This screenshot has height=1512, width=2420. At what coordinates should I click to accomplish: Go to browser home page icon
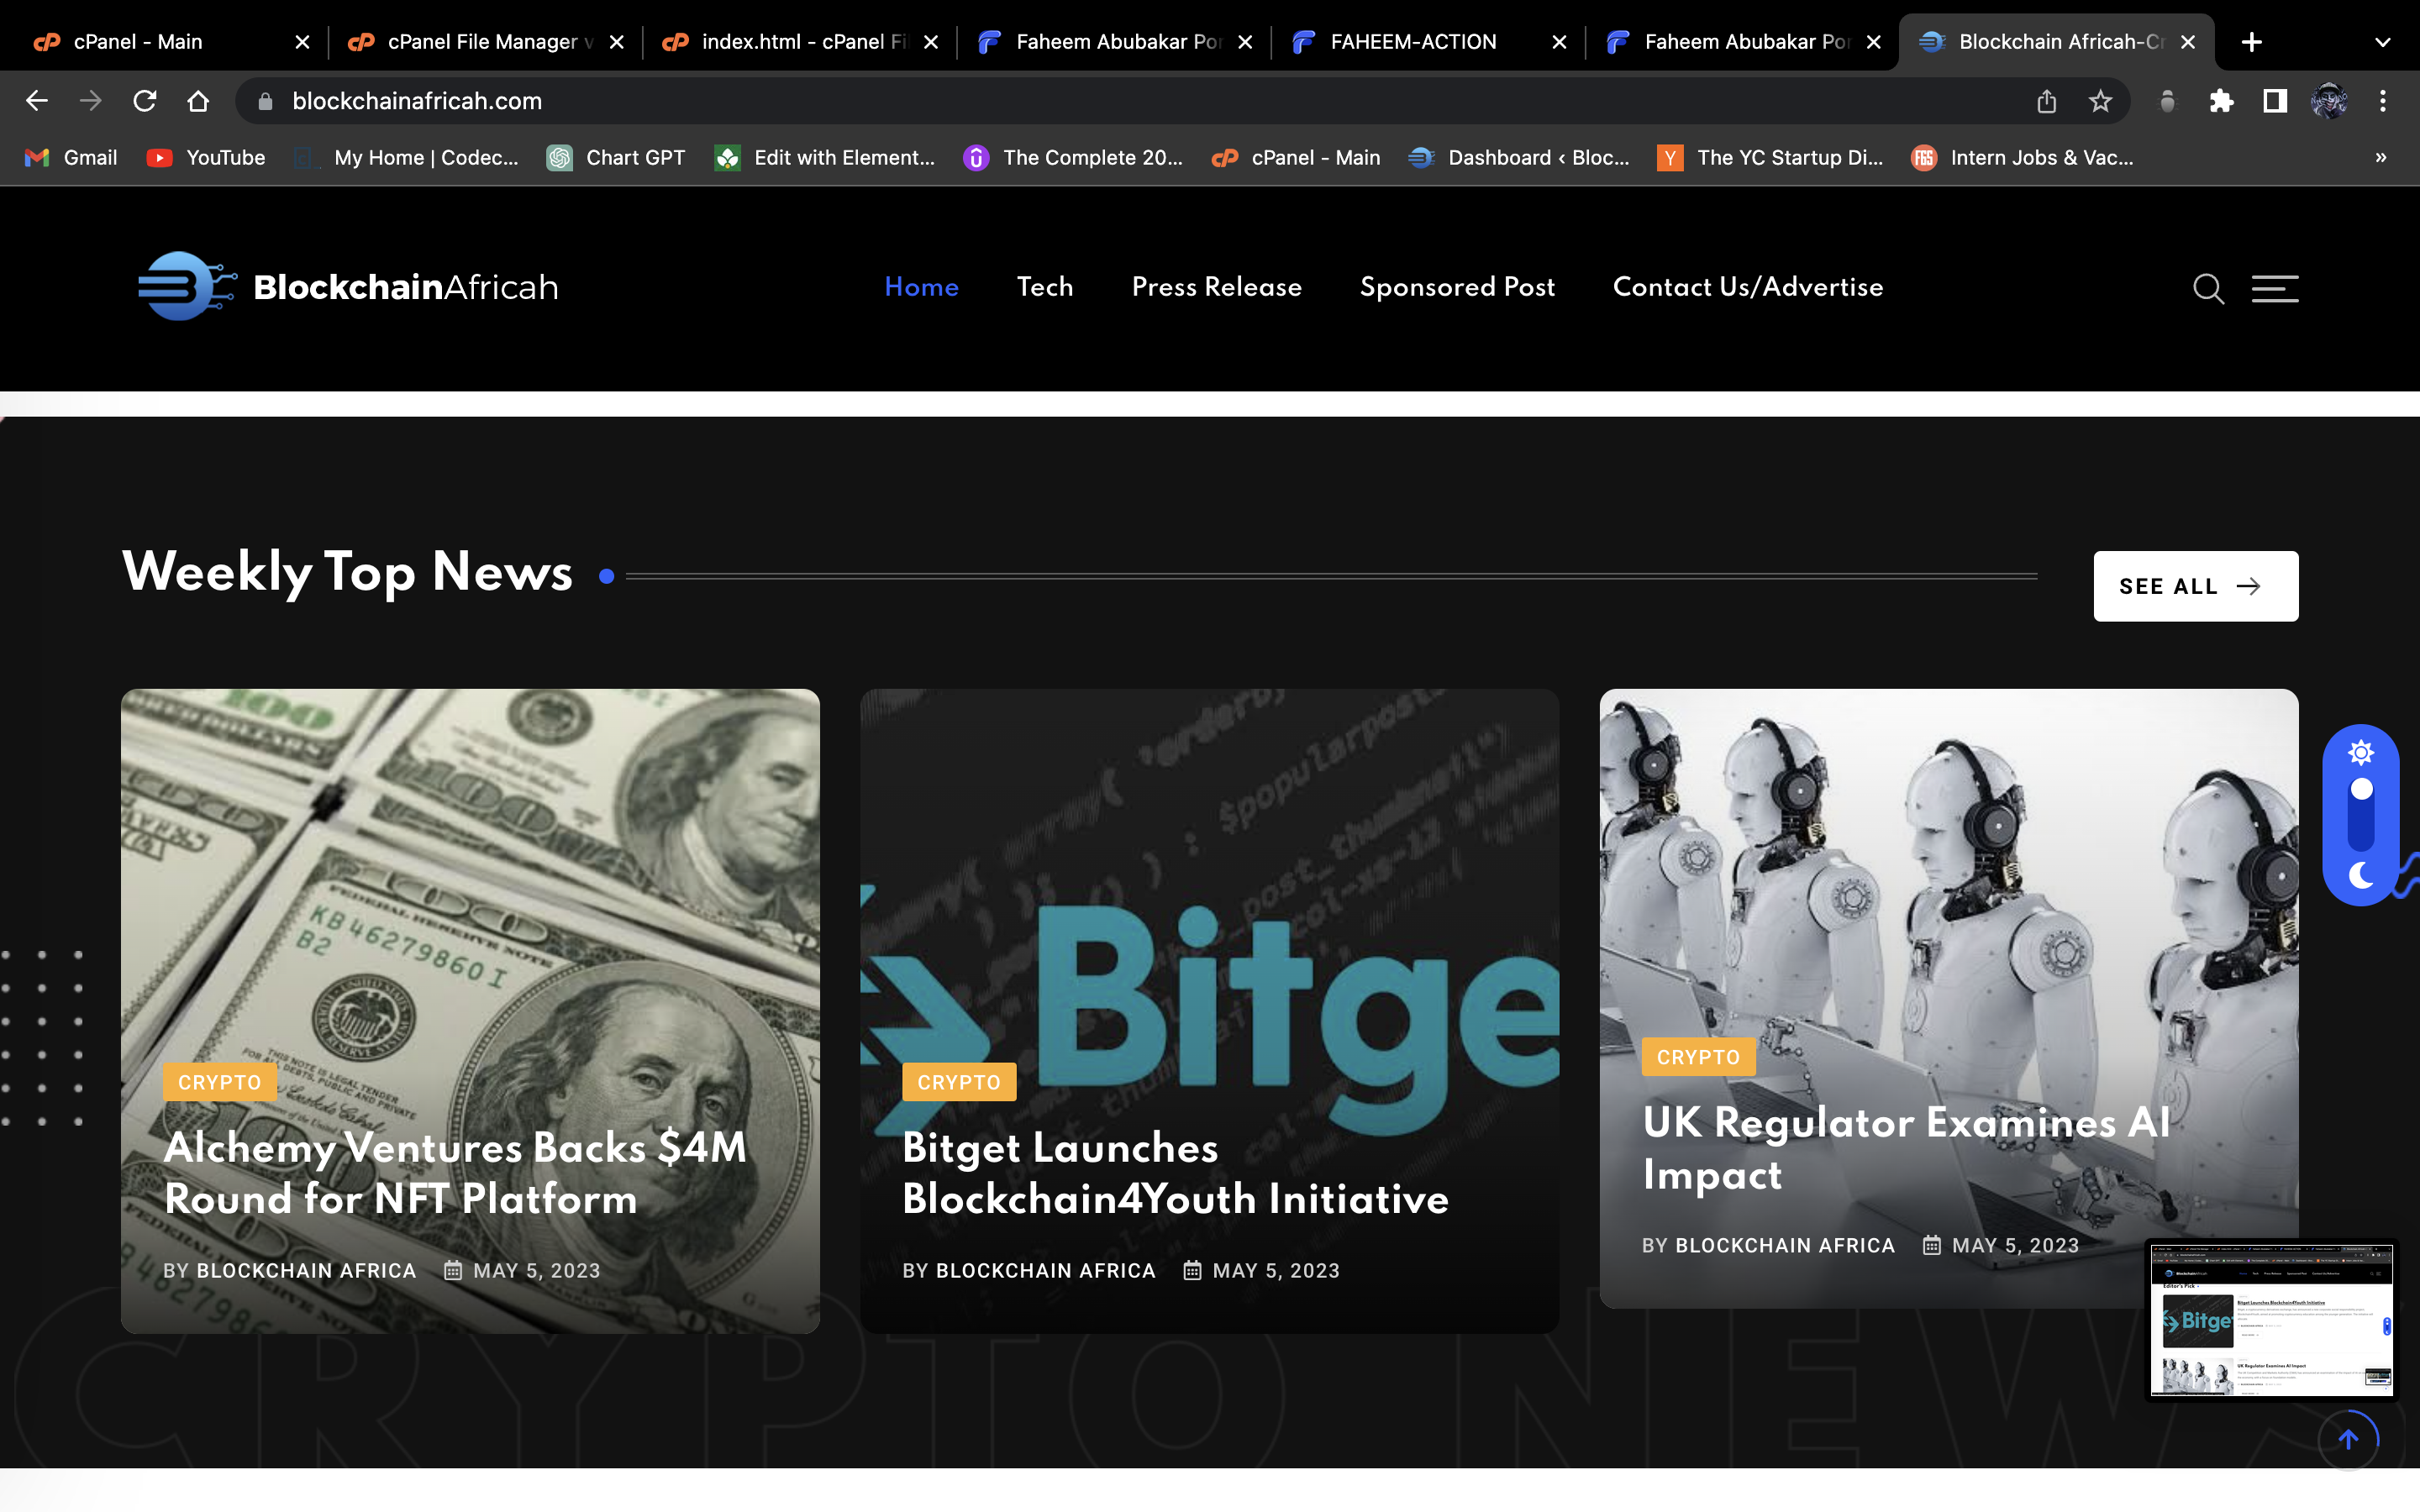[x=198, y=101]
